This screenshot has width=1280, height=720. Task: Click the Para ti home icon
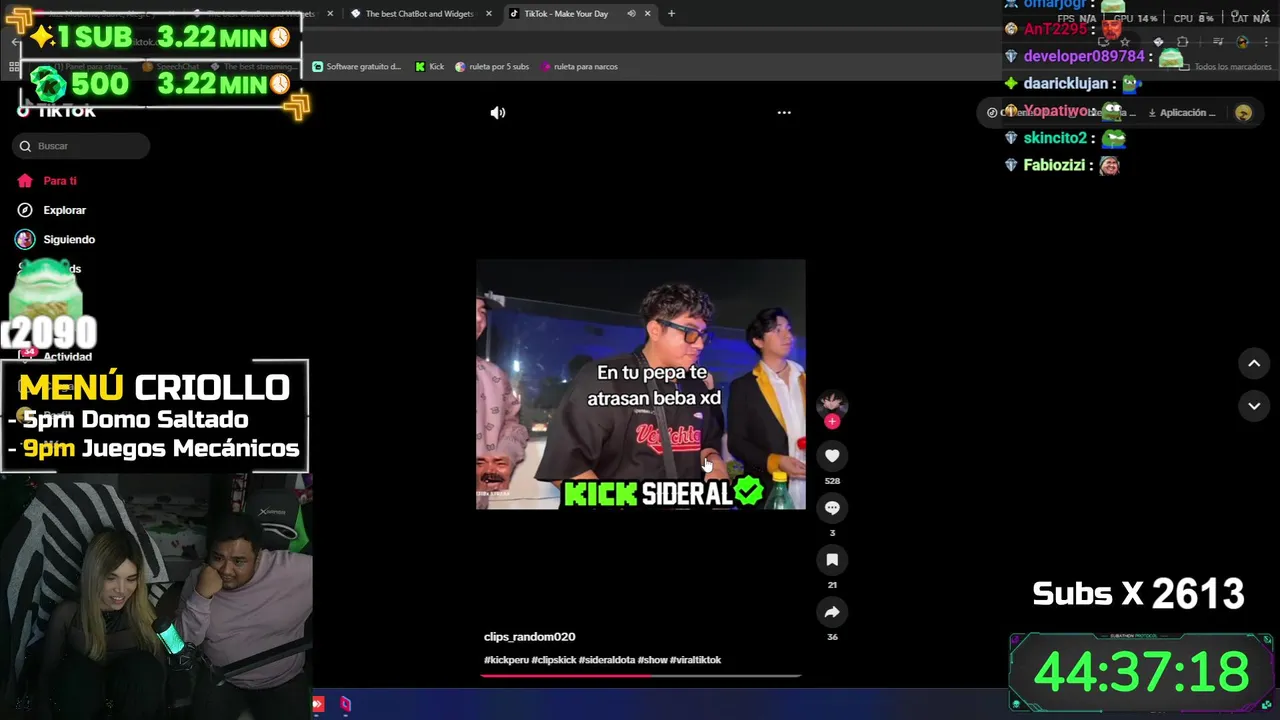coord(25,181)
